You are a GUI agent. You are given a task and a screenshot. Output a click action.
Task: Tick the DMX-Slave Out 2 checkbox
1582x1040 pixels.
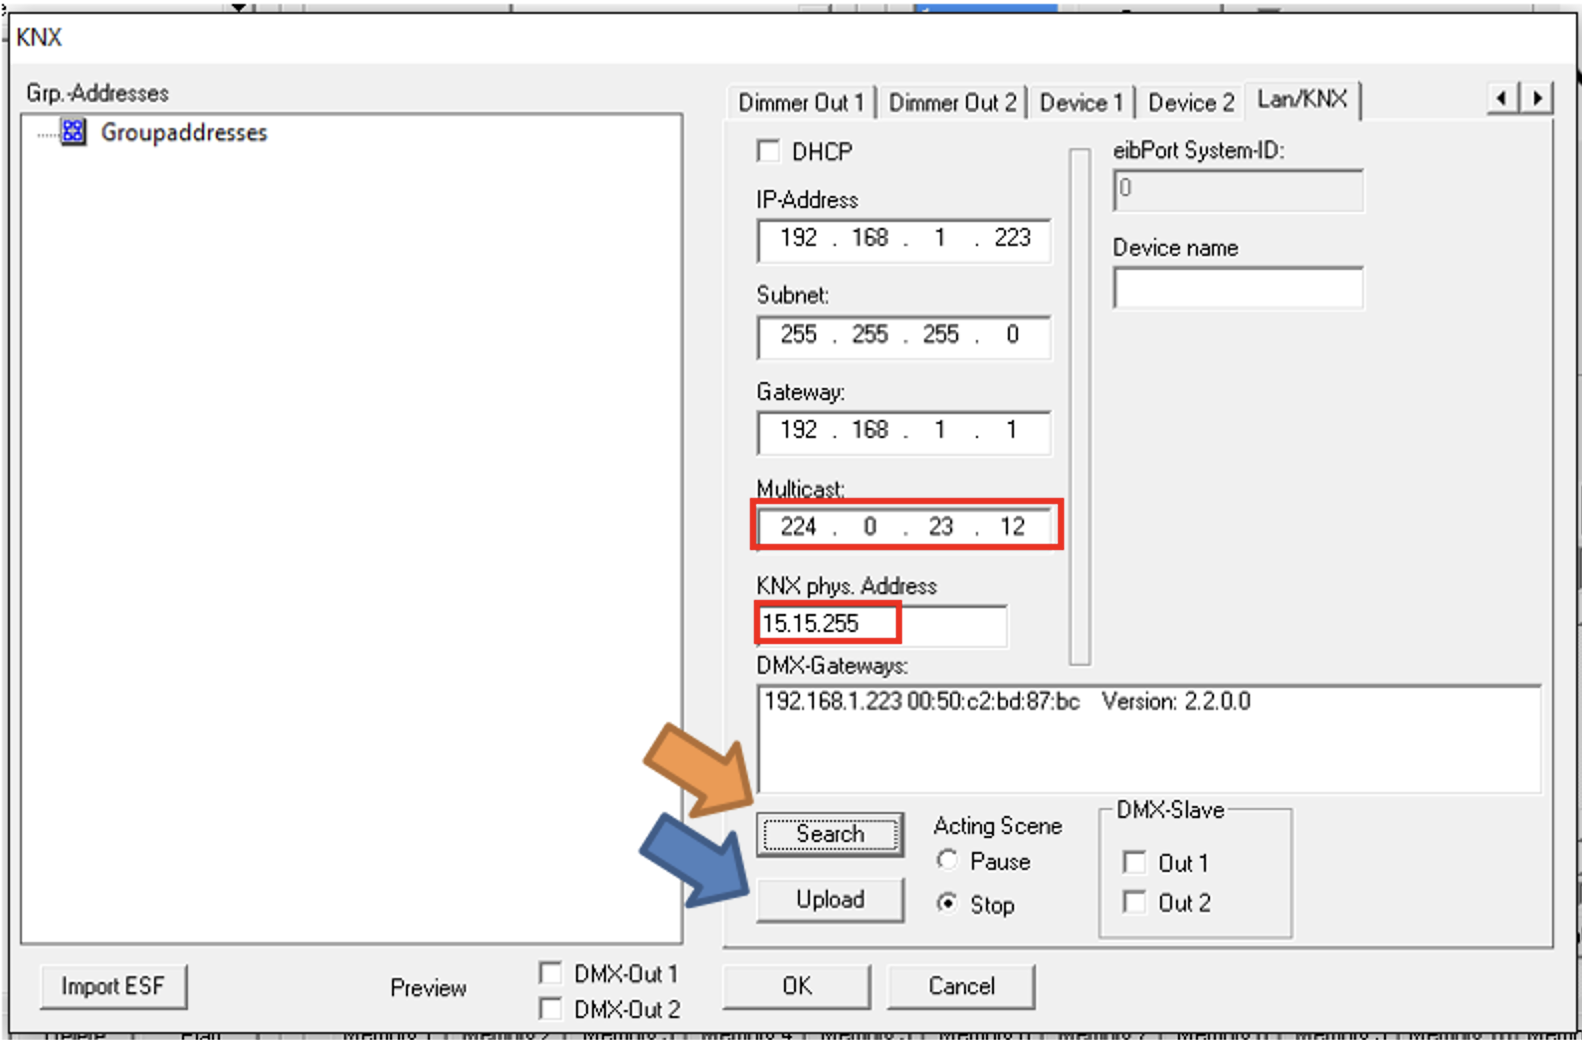click(x=1134, y=902)
